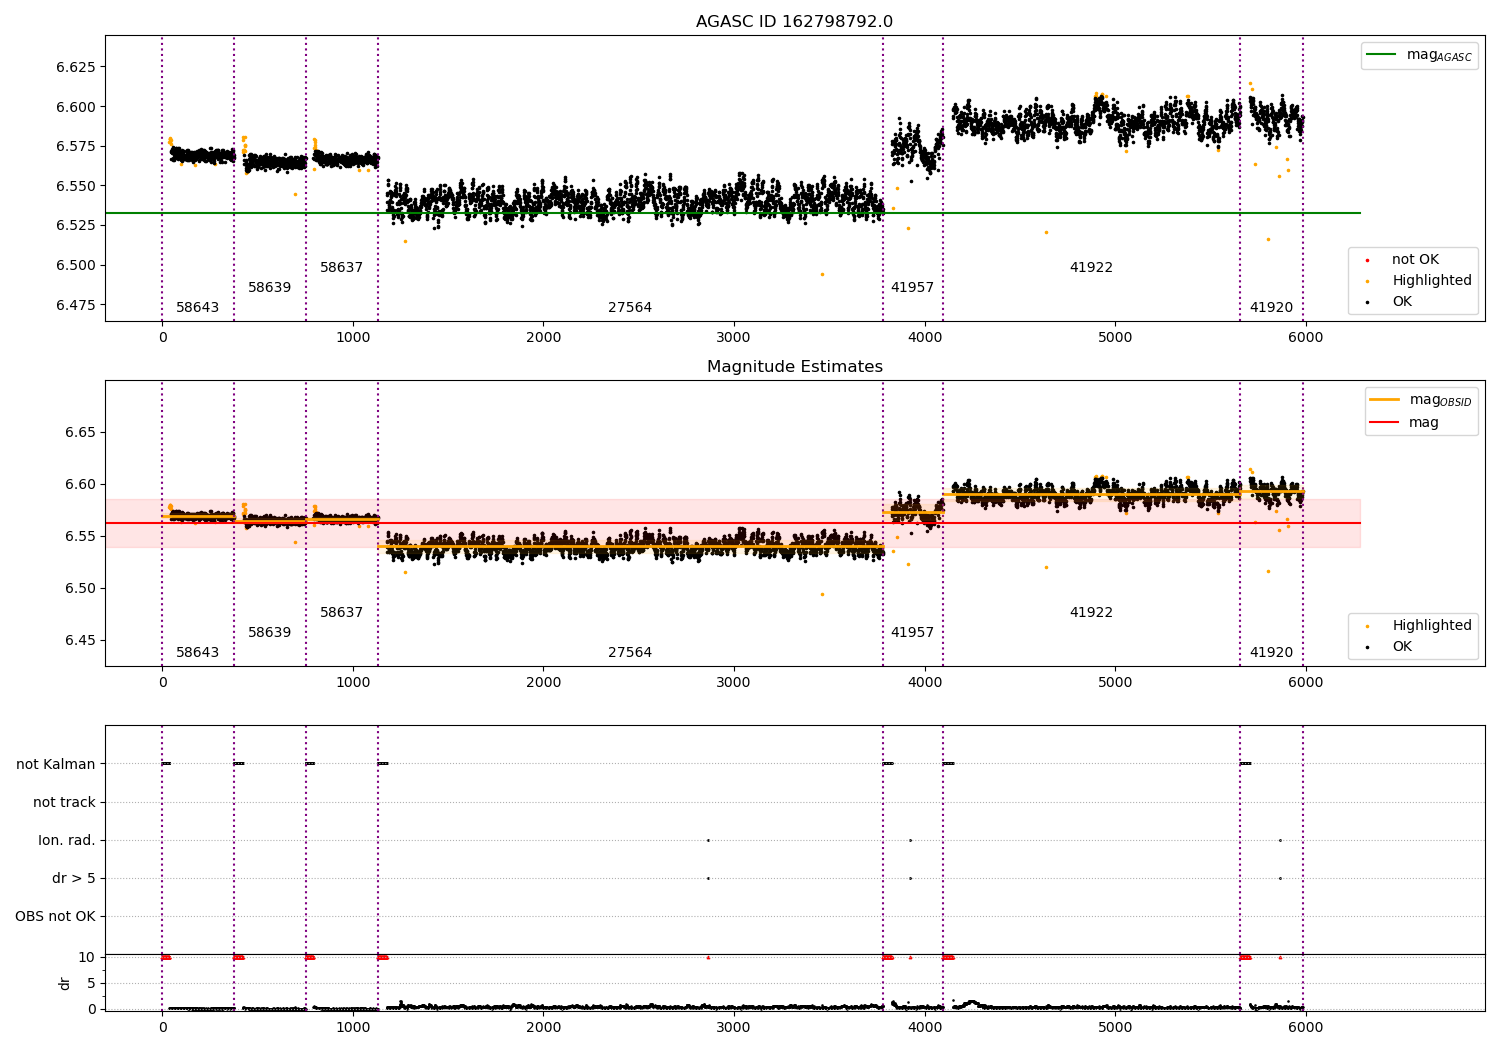Click the 6.60 y-axis tick label
Image resolution: width=1500 pixels, height=1050 pixels.
click(x=81, y=485)
